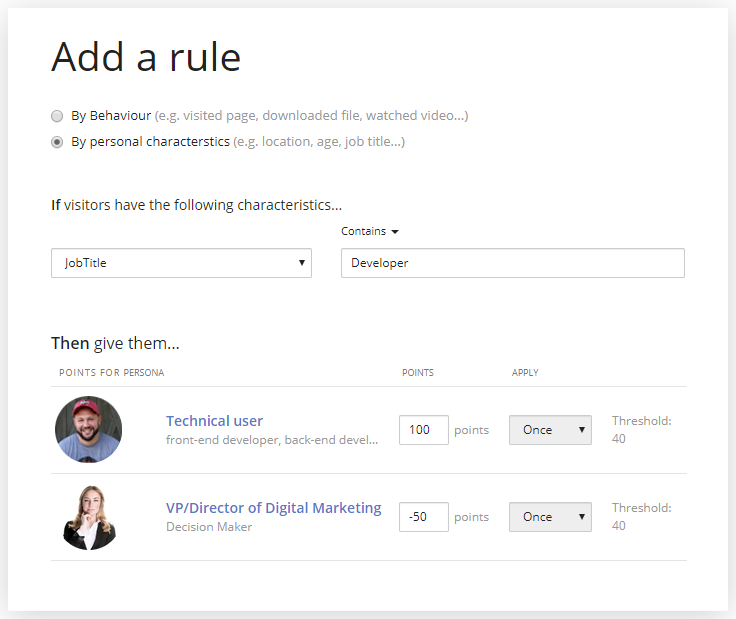736x619 pixels.
Task: Open the Technical user persona link
Action: tap(214, 421)
